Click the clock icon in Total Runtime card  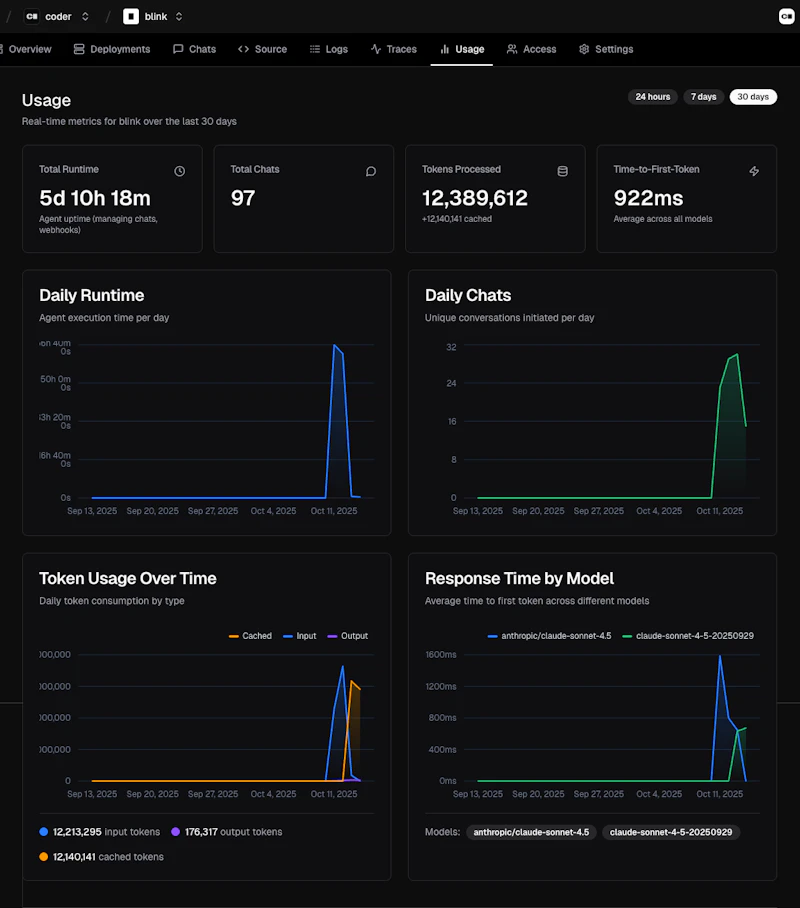click(x=180, y=171)
